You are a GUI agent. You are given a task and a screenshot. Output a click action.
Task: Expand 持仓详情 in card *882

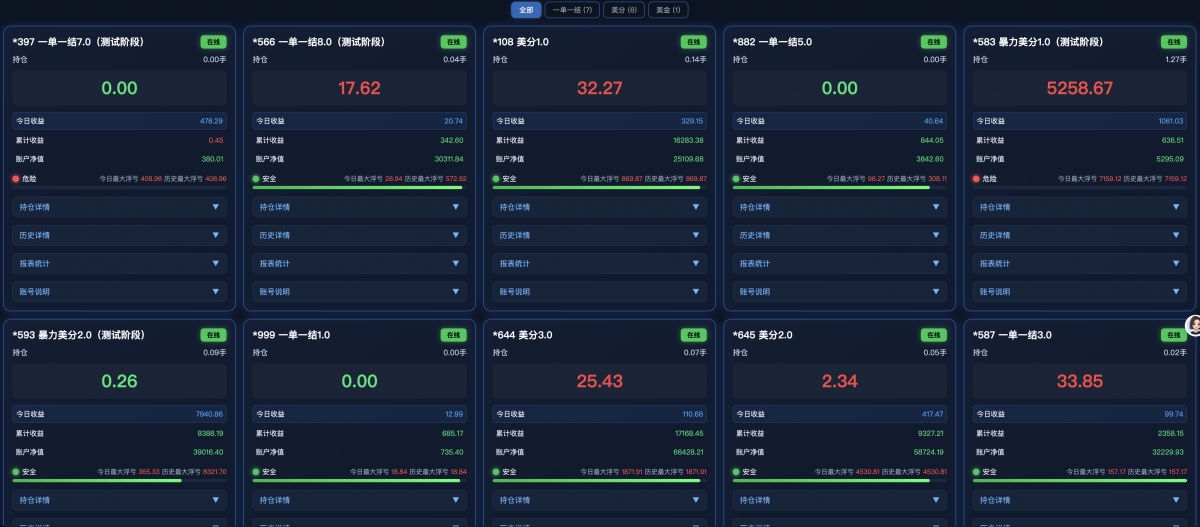pyautogui.click(x=839, y=207)
